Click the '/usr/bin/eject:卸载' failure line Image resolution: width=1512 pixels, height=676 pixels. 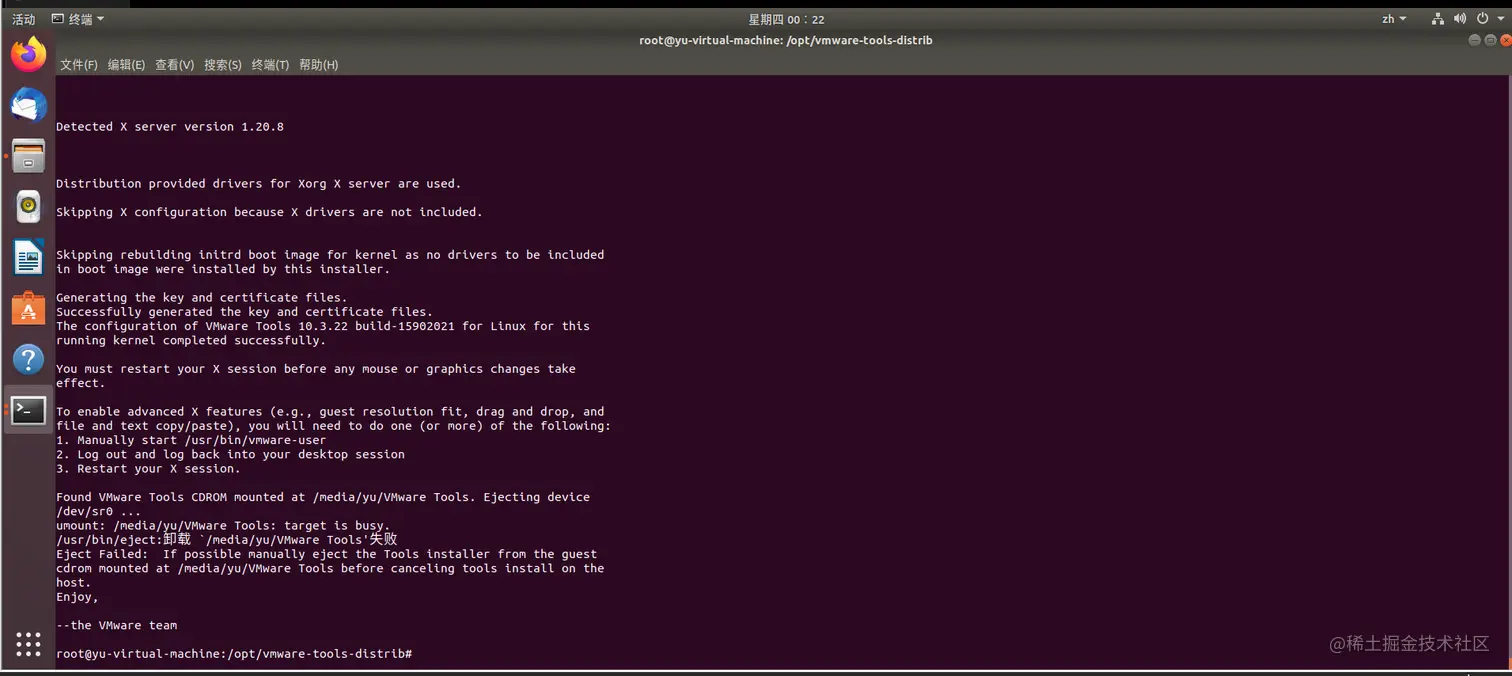(227, 540)
